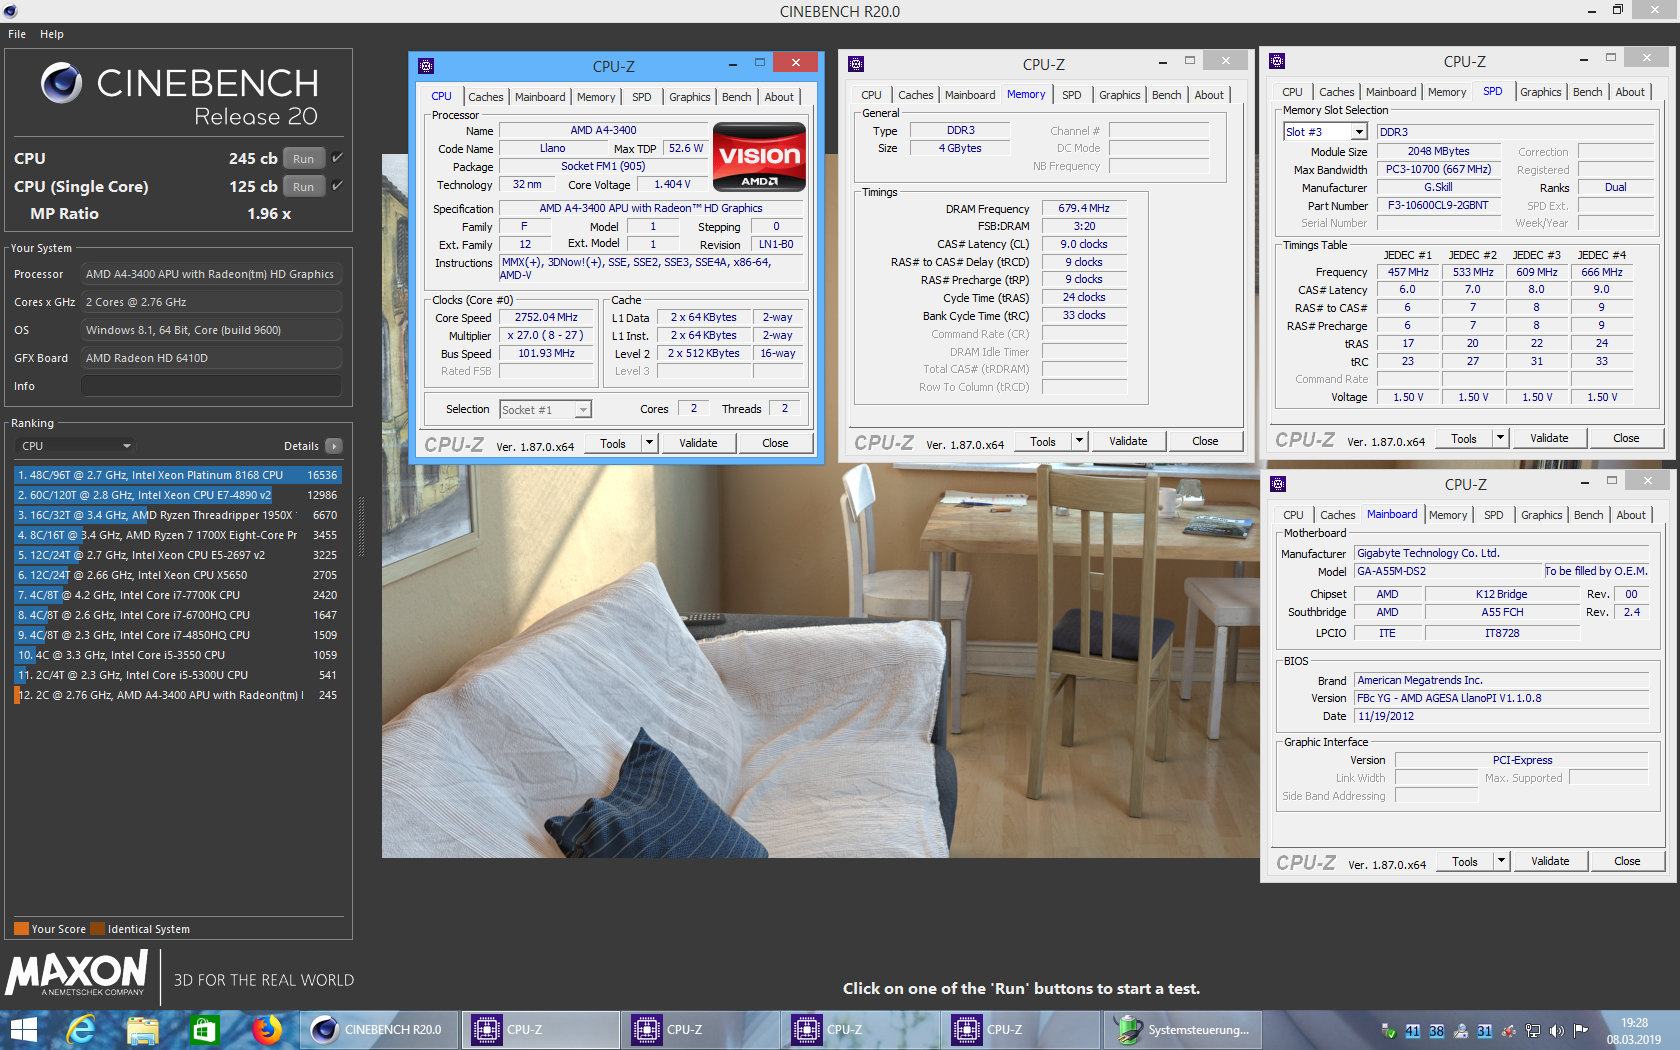This screenshot has height=1050, width=1680.
Task: Click the window icon of the CPU-Z CPU tab window
Action: [426, 66]
